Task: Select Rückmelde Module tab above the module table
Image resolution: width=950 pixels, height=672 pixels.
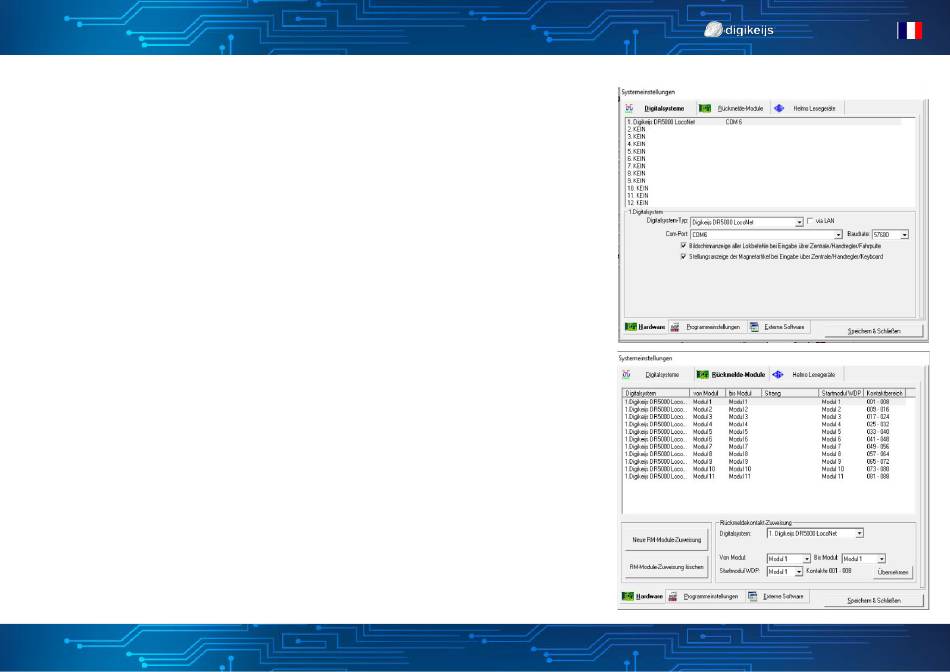Action: [x=731, y=375]
